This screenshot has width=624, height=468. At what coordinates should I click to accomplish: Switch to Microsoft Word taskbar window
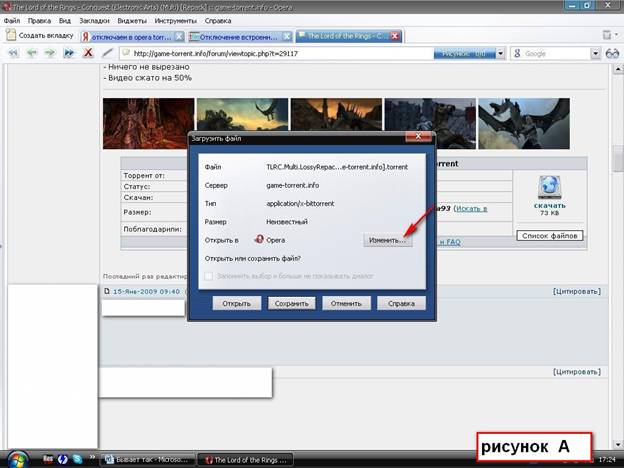(147, 460)
